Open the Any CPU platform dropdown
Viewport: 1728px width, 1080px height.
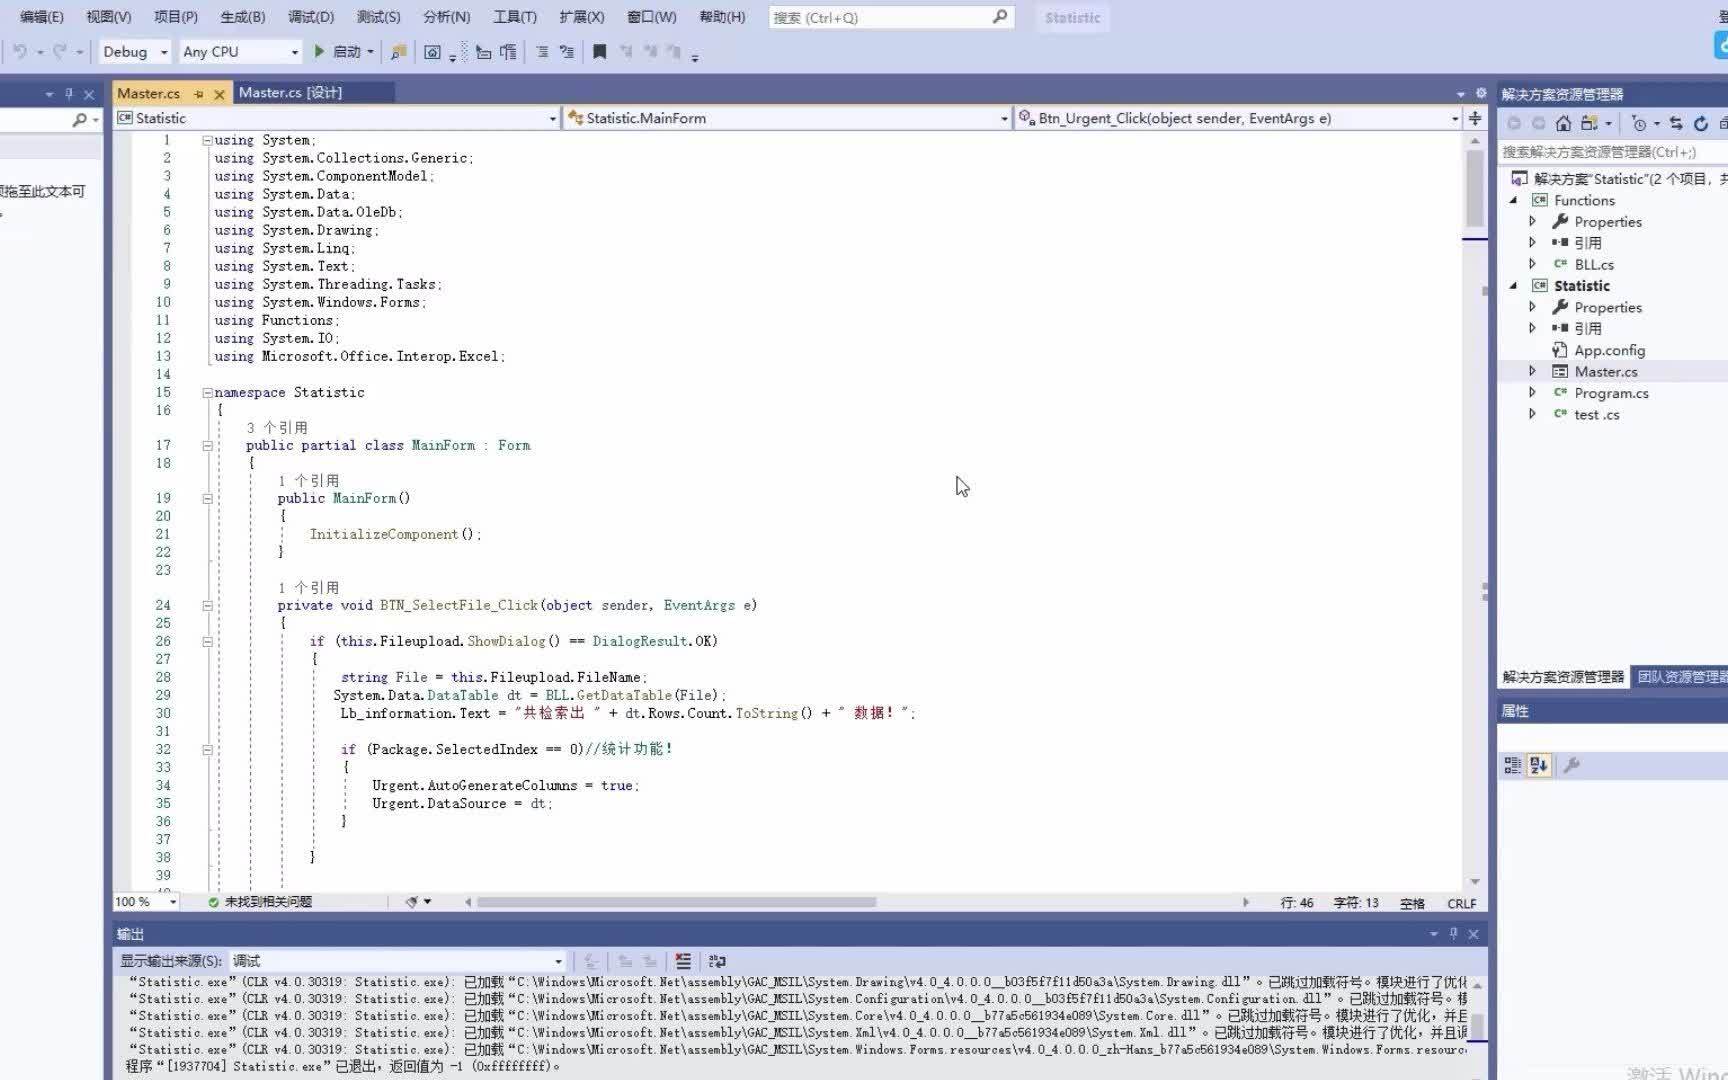point(295,51)
